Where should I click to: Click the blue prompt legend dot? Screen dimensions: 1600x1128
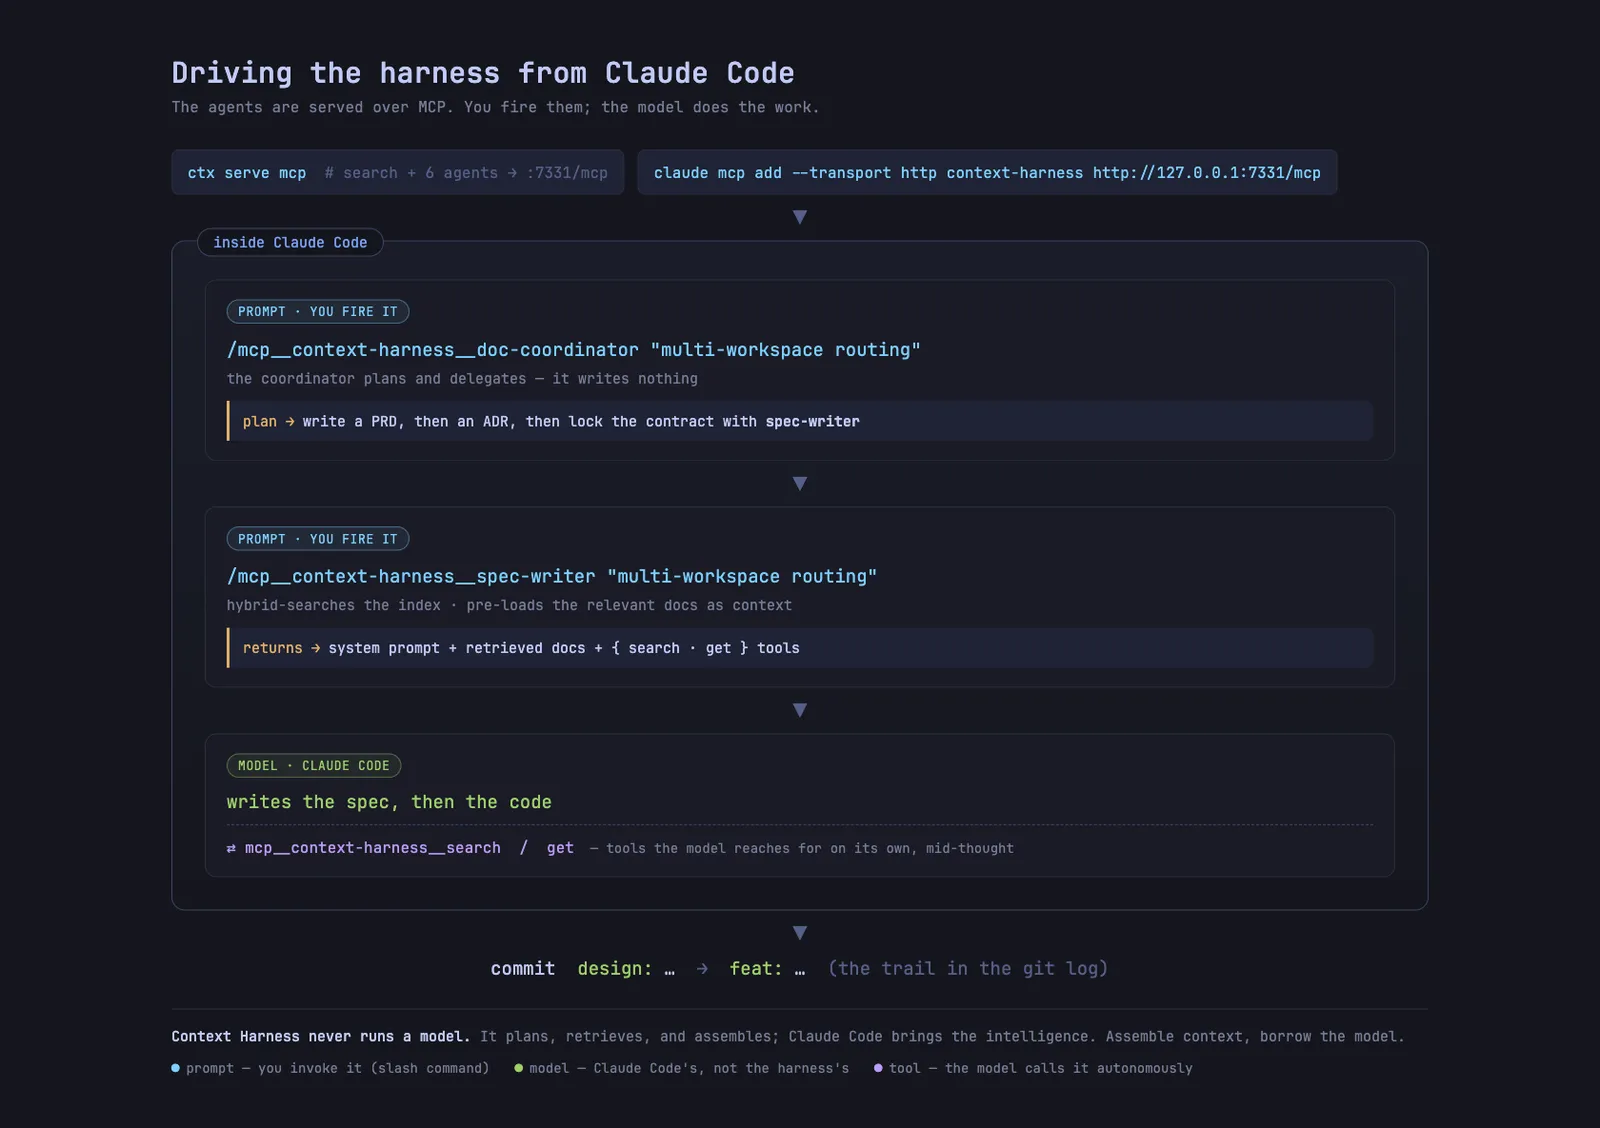176,1068
